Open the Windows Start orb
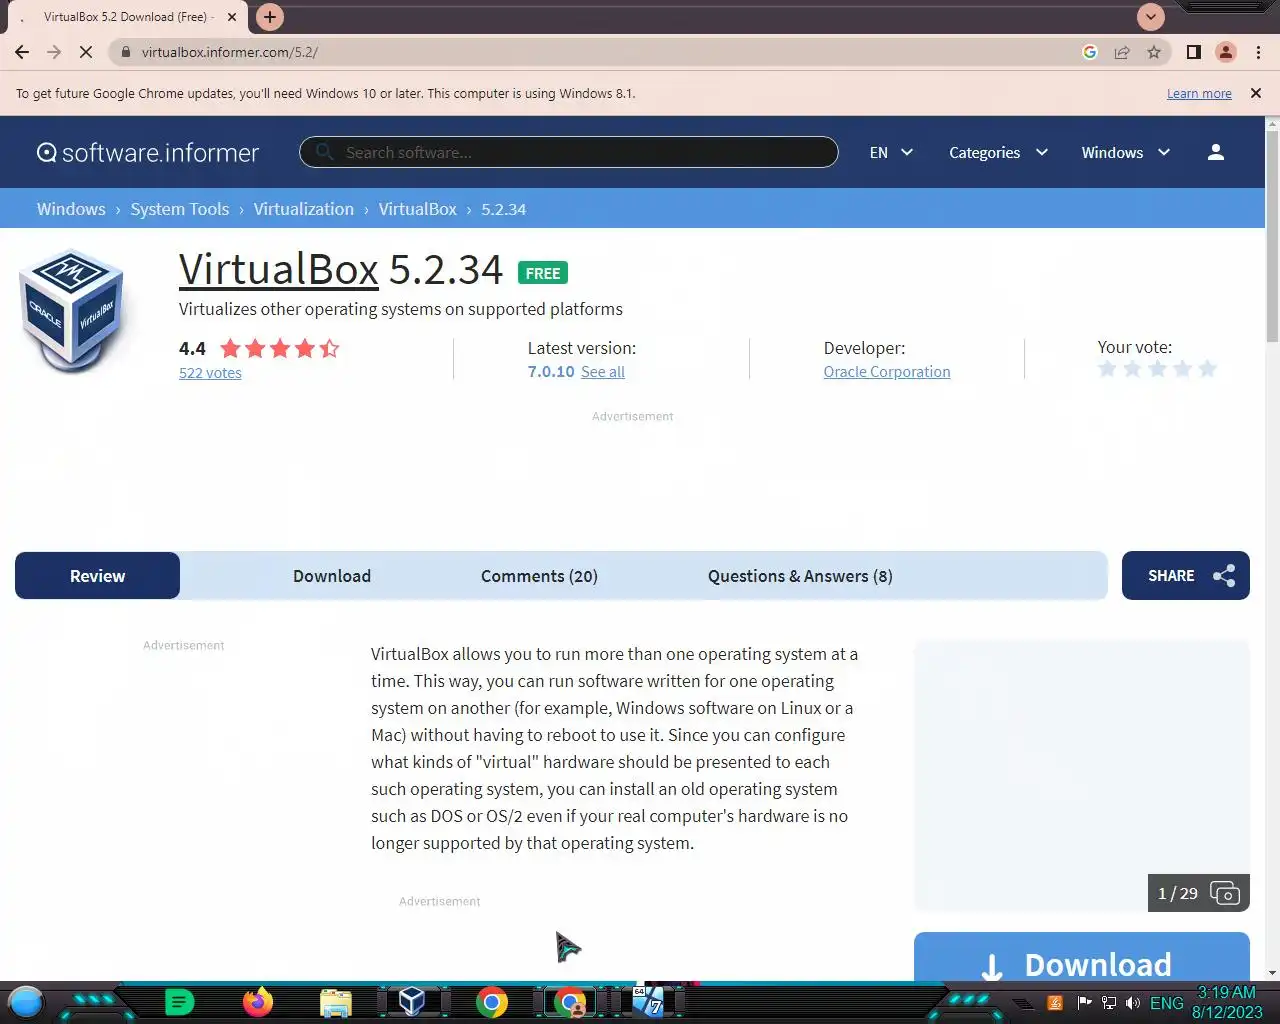1280x1024 pixels. tap(26, 1001)
